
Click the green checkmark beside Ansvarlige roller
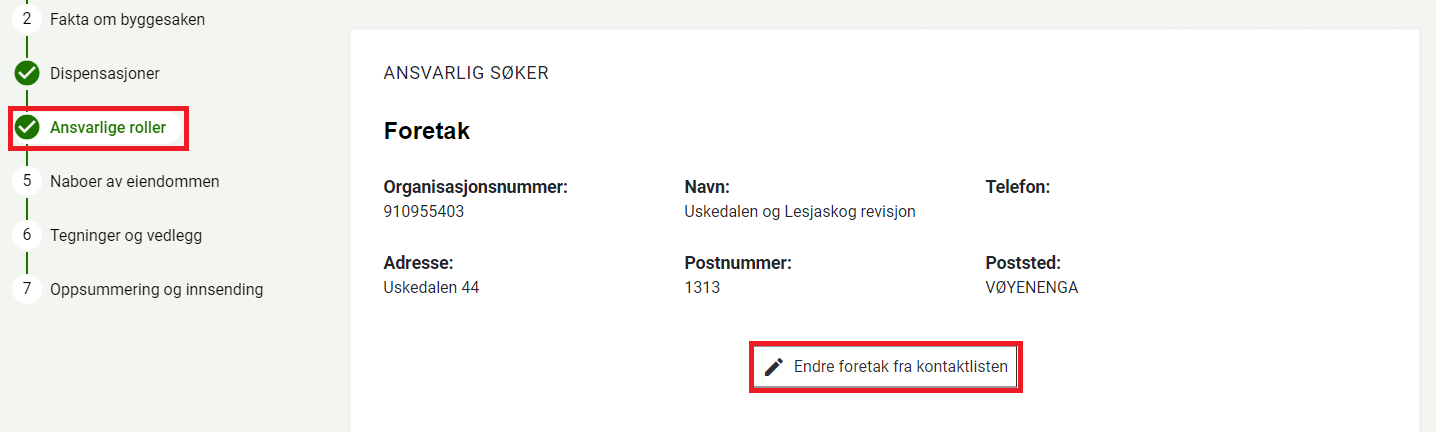pos(27,127)
